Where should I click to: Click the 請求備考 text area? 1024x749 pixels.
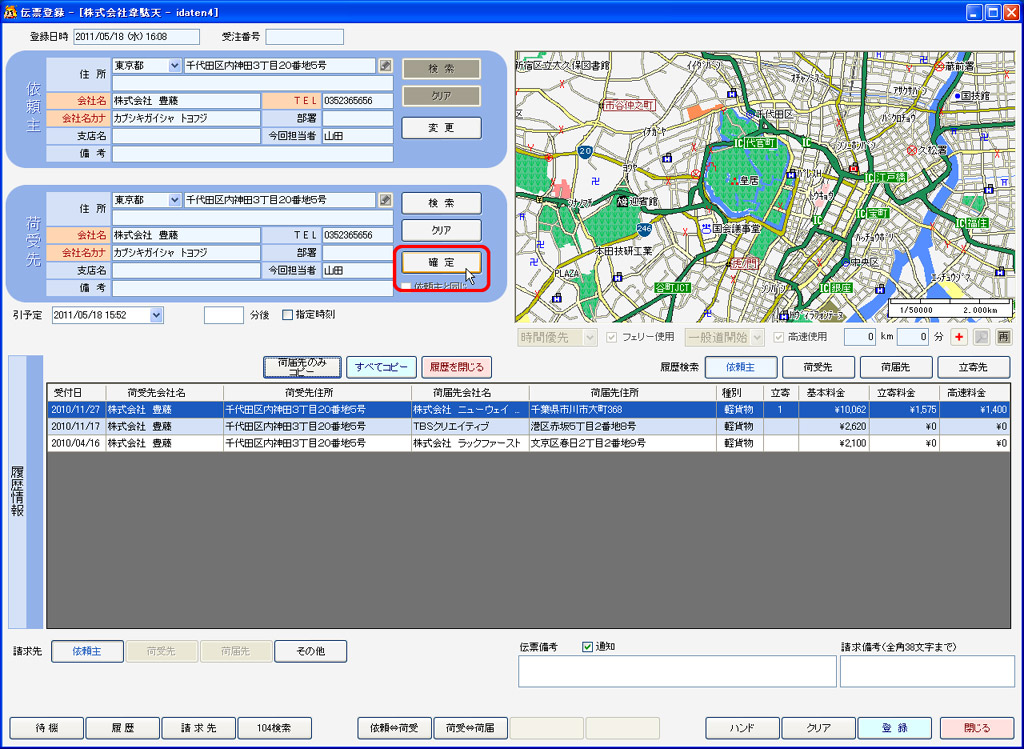tap(927, 671)
